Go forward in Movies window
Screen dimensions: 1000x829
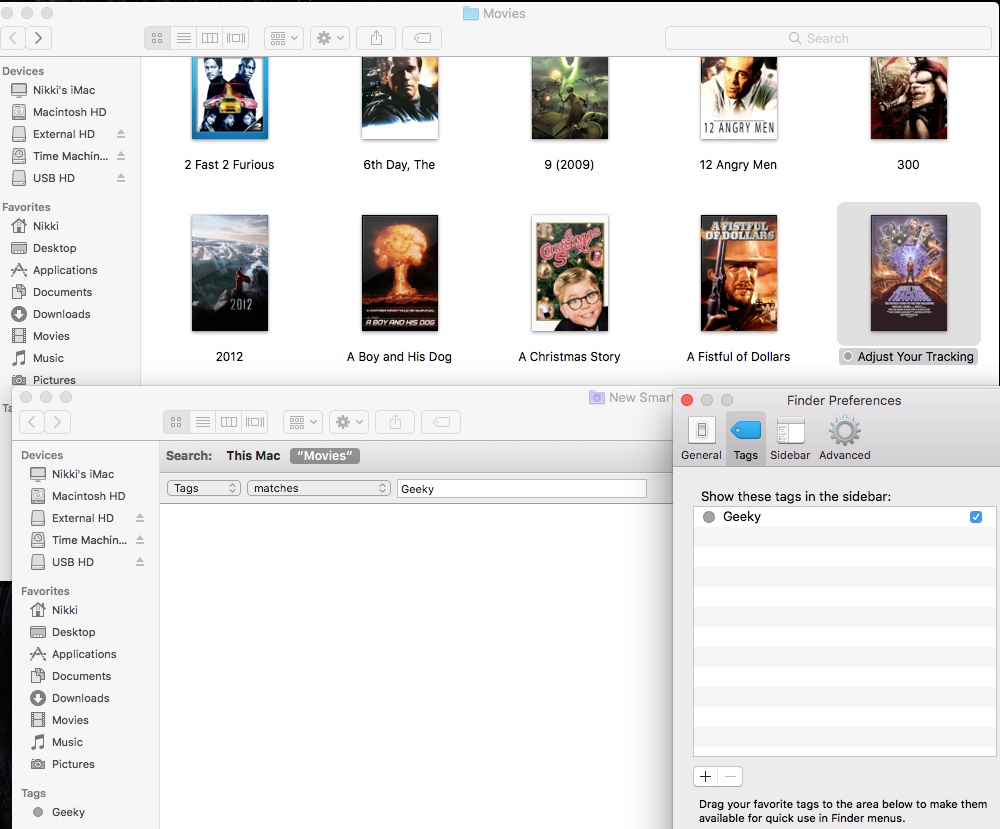tap(39, 38)
